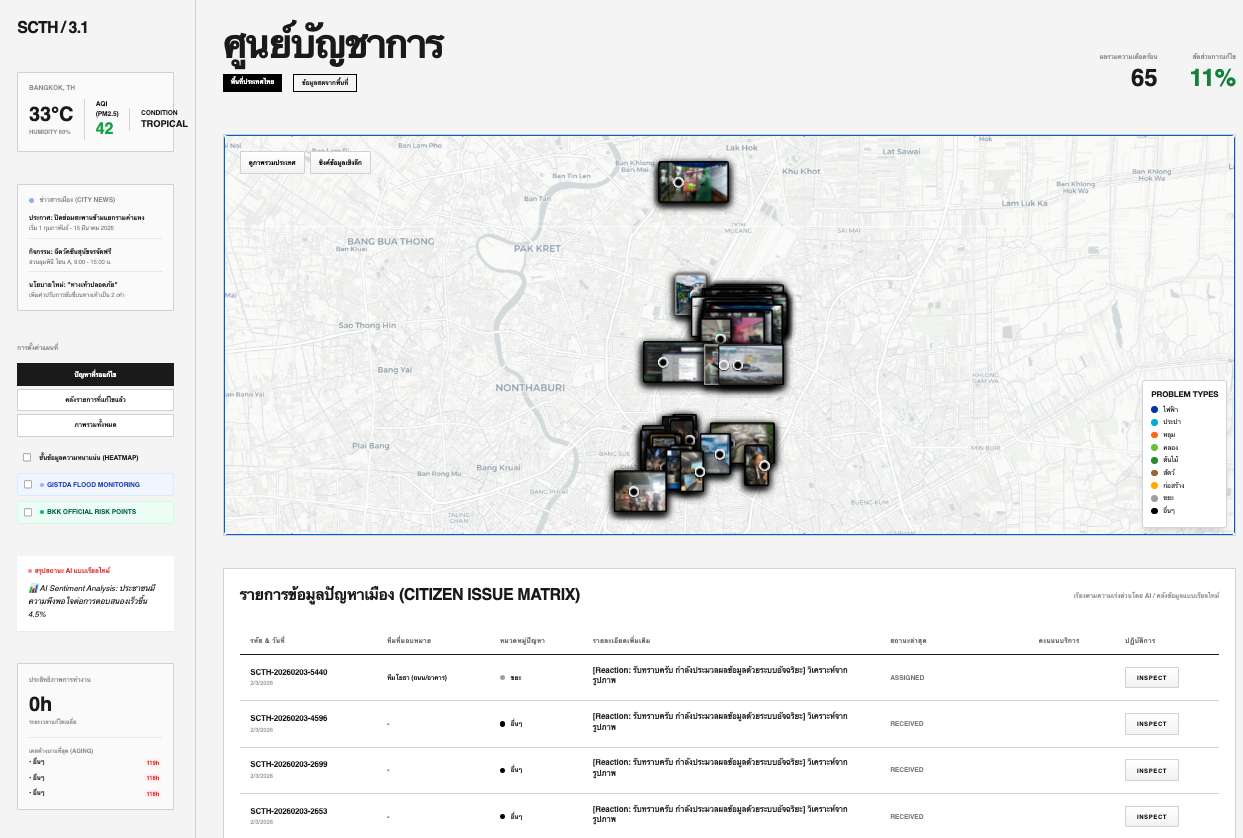The width and height of the screenshot is (1243, 838).
Task: Click the orange legend swatch in Problem Types
Action: (x=1154, y=435)
